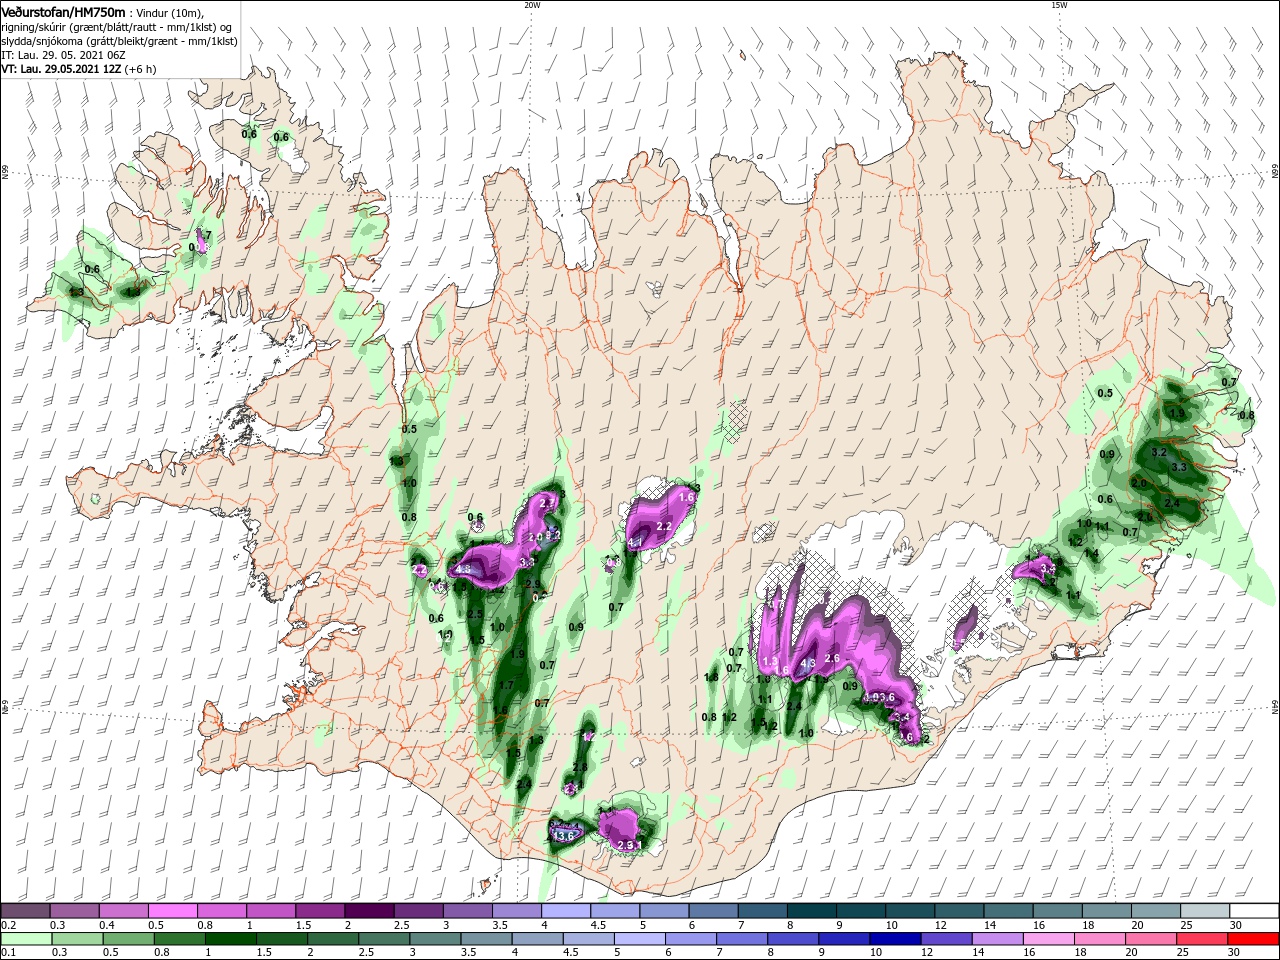The width and height of the screenshot is (1280, 960).
Task: Click the 'VT: Lau. 29.05.2021 12Z (+6 h)' line
Action: (x=78, y=69)
